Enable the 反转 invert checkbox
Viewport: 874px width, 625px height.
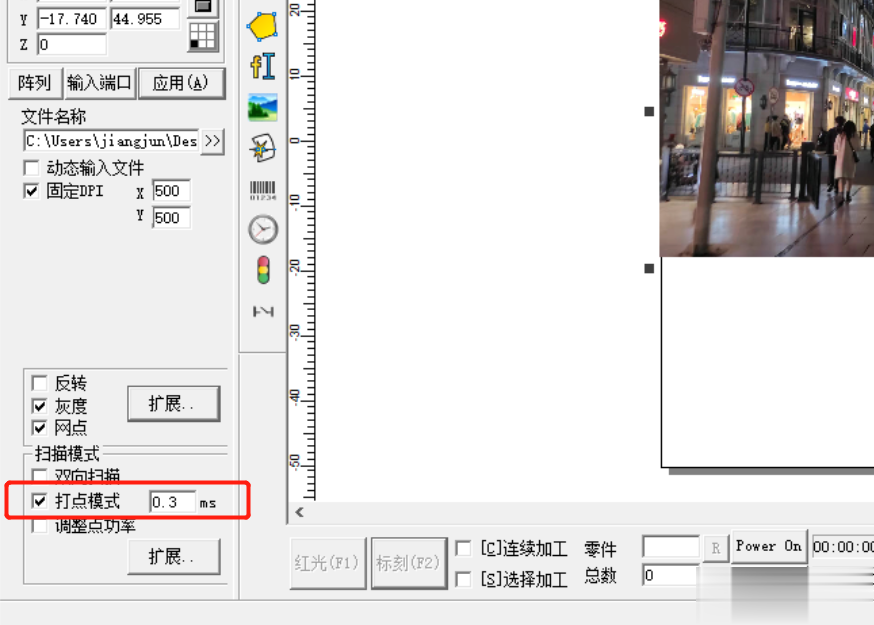click(x=38, y=383)
